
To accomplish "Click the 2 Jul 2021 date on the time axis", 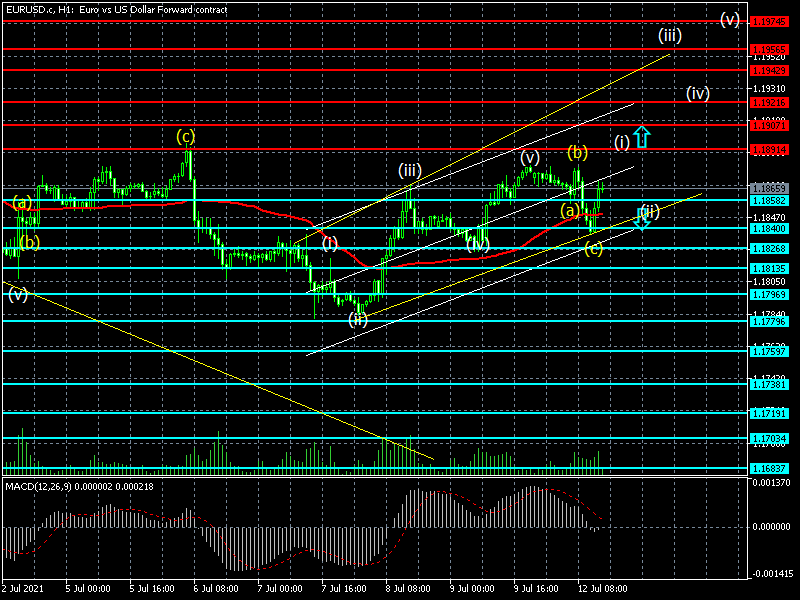I will pyautogui.click(x=24, y=589).
